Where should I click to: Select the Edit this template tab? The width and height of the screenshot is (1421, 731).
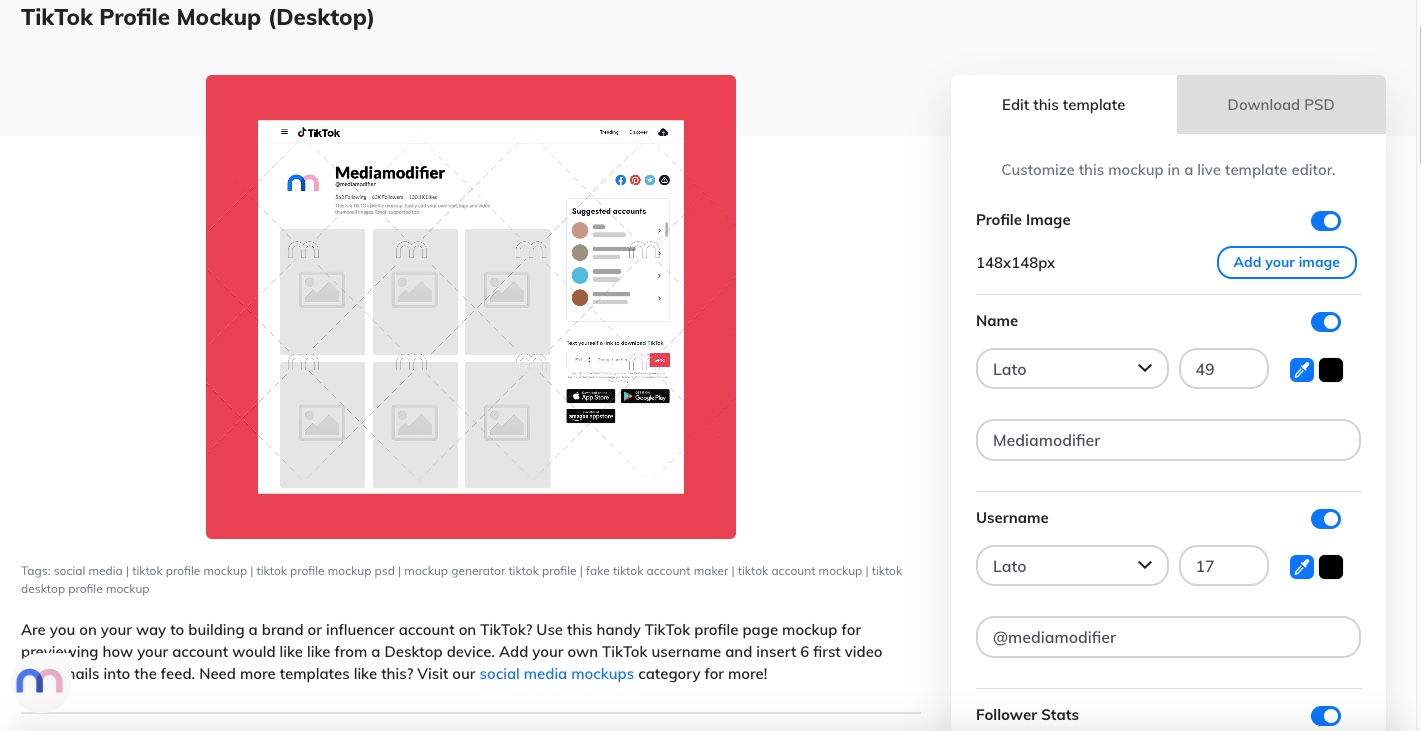pyautogui.click(x=1064, y=104)
